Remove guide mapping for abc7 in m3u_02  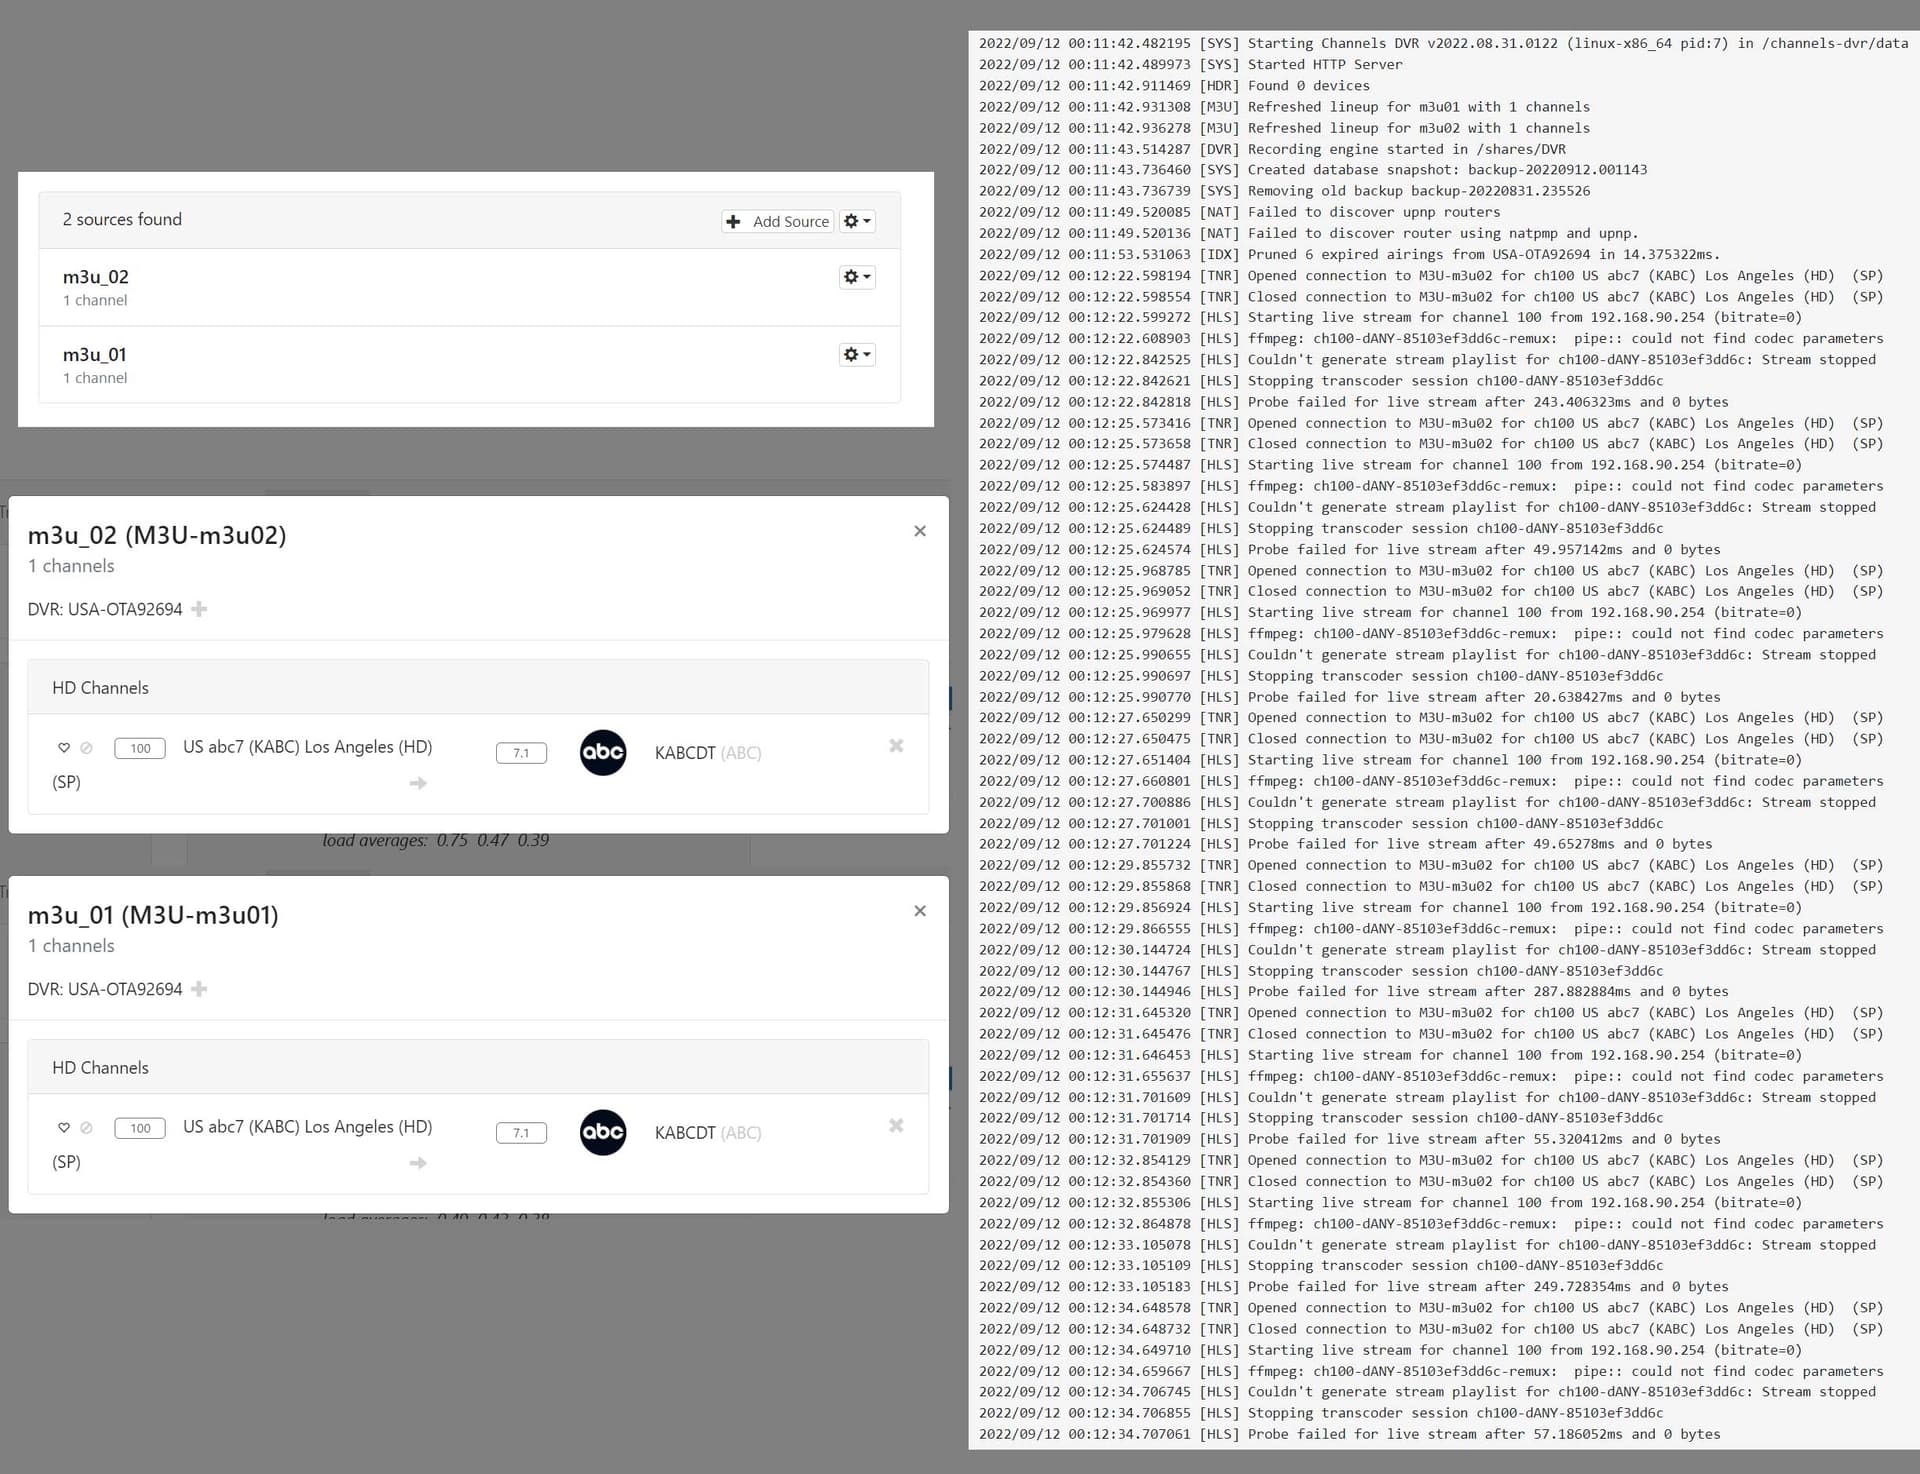(x=896, y=746)
